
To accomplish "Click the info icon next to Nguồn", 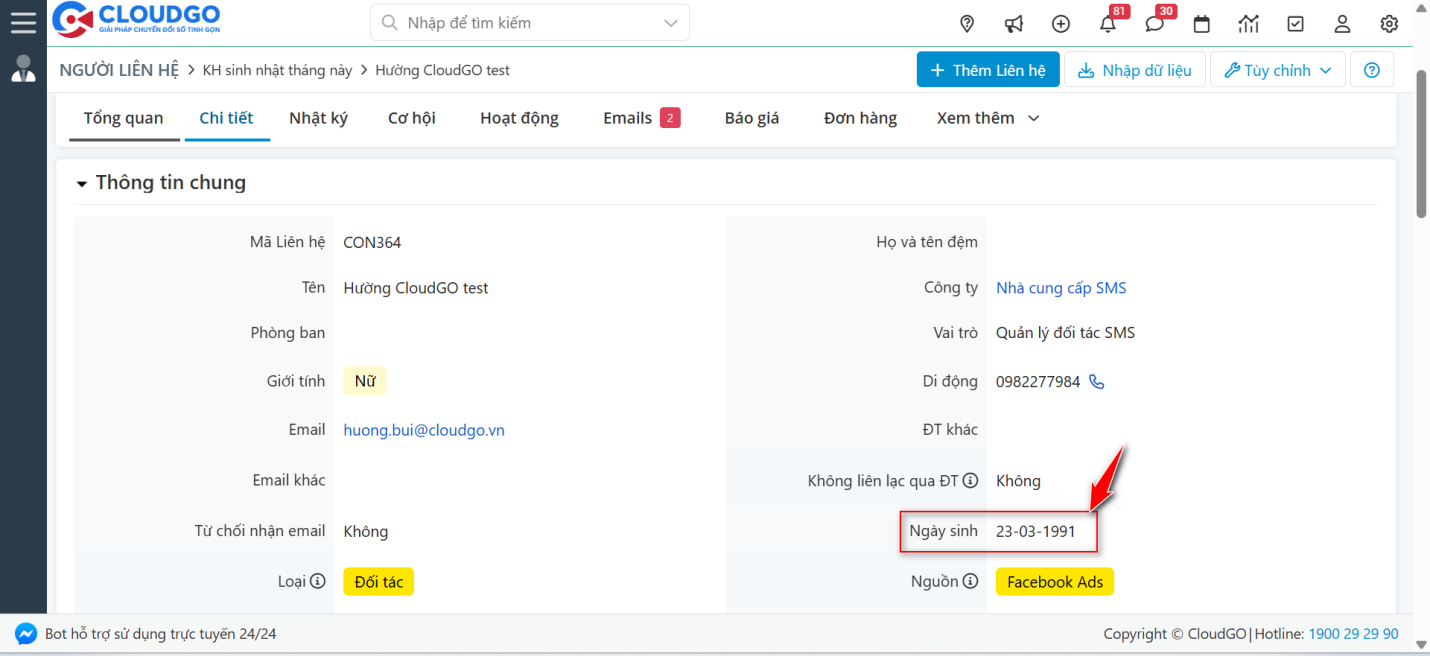I will coord(968,581).
